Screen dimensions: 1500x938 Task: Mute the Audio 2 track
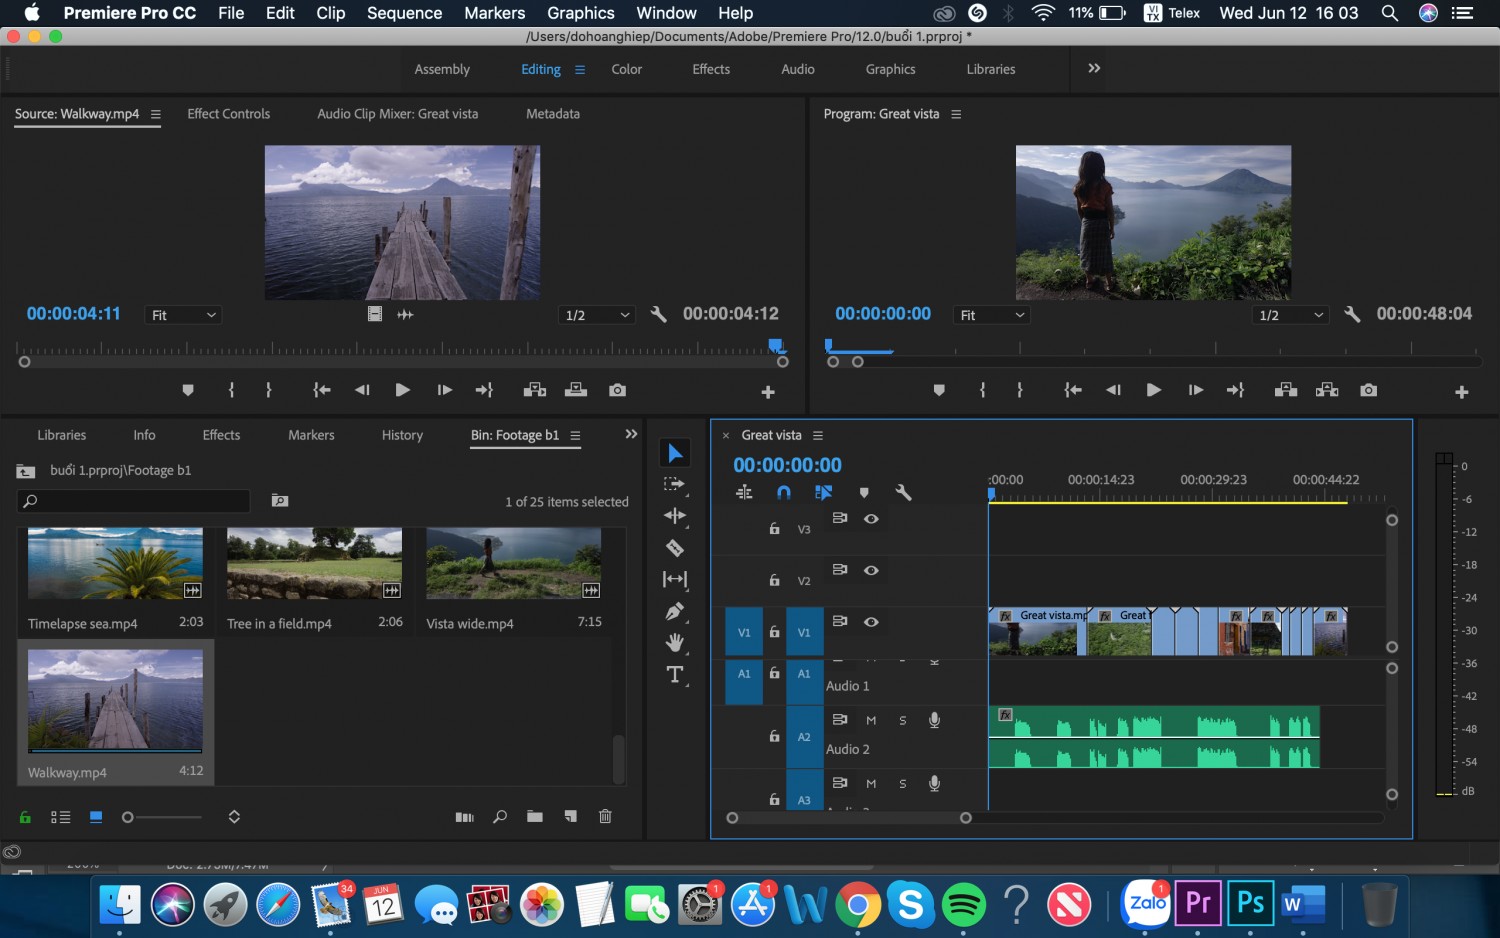[x=871, y=720]
